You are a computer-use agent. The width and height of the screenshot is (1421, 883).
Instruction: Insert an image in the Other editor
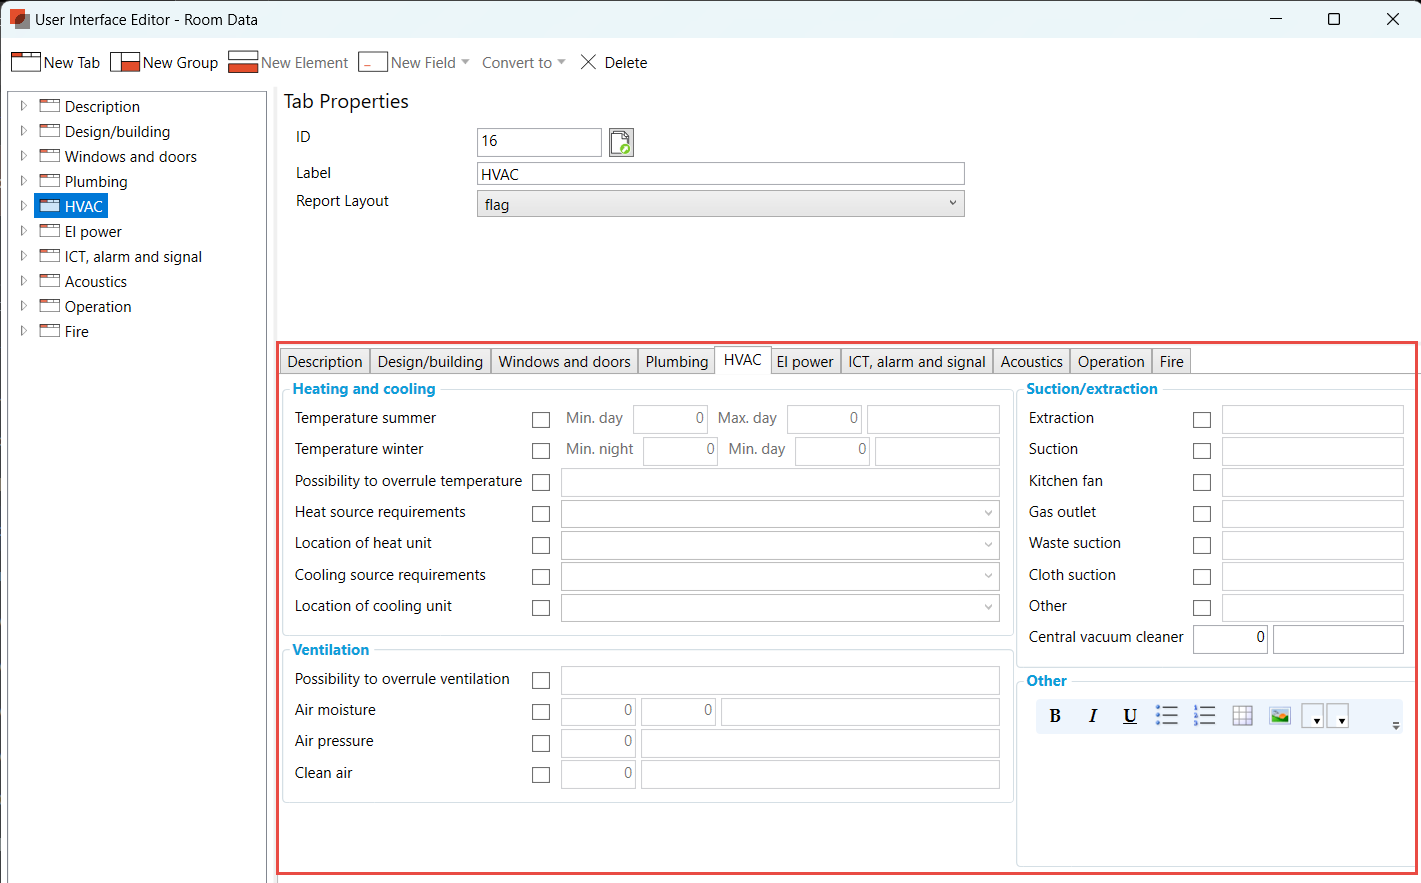tap(1280, 715)
